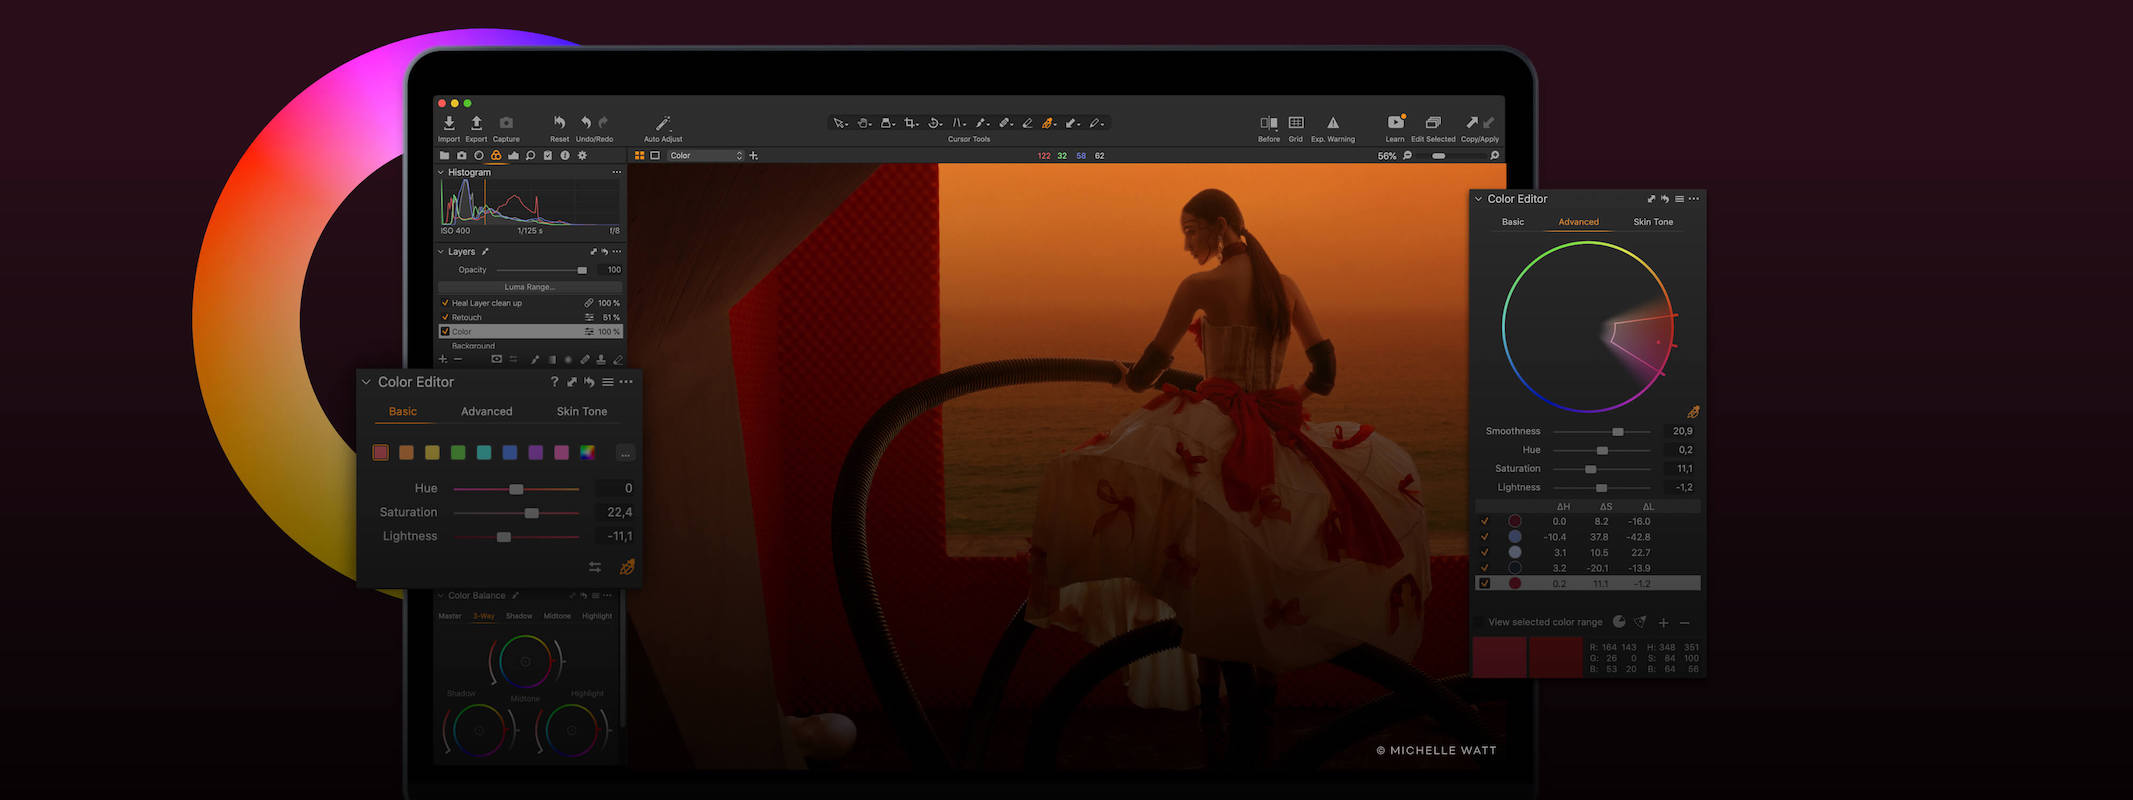Screen dimensions: 2133x800
Task: Click the Import toolbar icon
Action: pyautogui.click(x=449, y=123)
